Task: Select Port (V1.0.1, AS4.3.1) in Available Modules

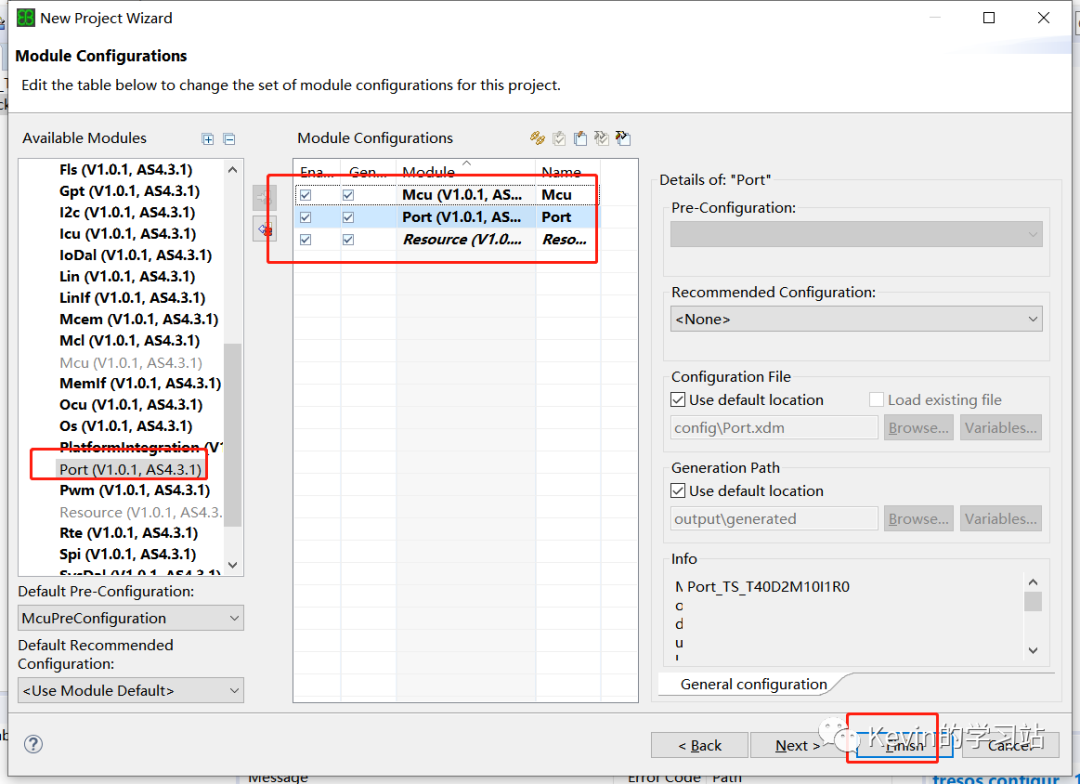Action: click(130, 469)
